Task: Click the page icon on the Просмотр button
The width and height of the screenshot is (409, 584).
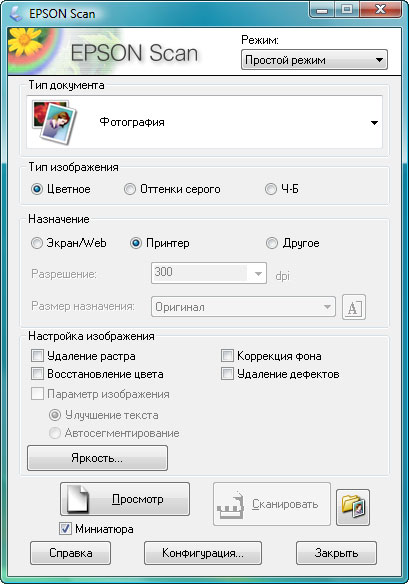Action: coord(78,499)
